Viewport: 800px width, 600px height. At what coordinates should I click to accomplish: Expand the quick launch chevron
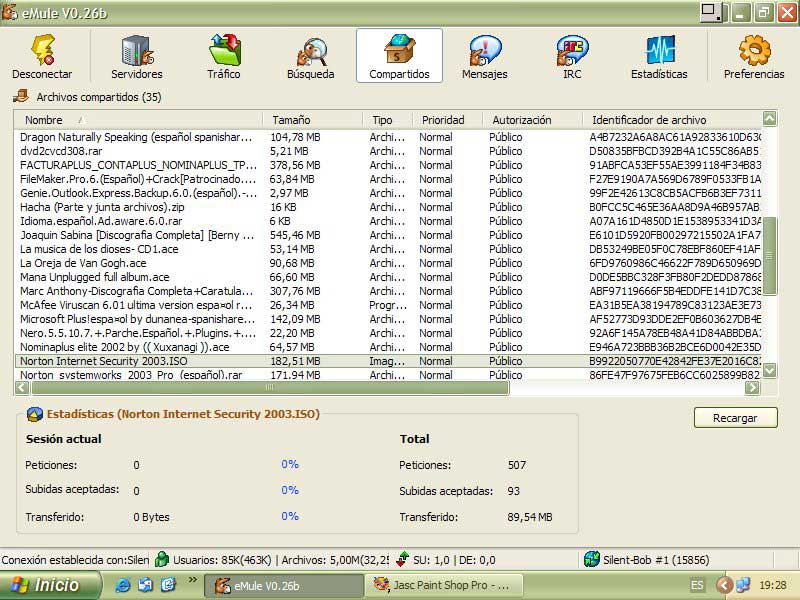click(192, 580)
